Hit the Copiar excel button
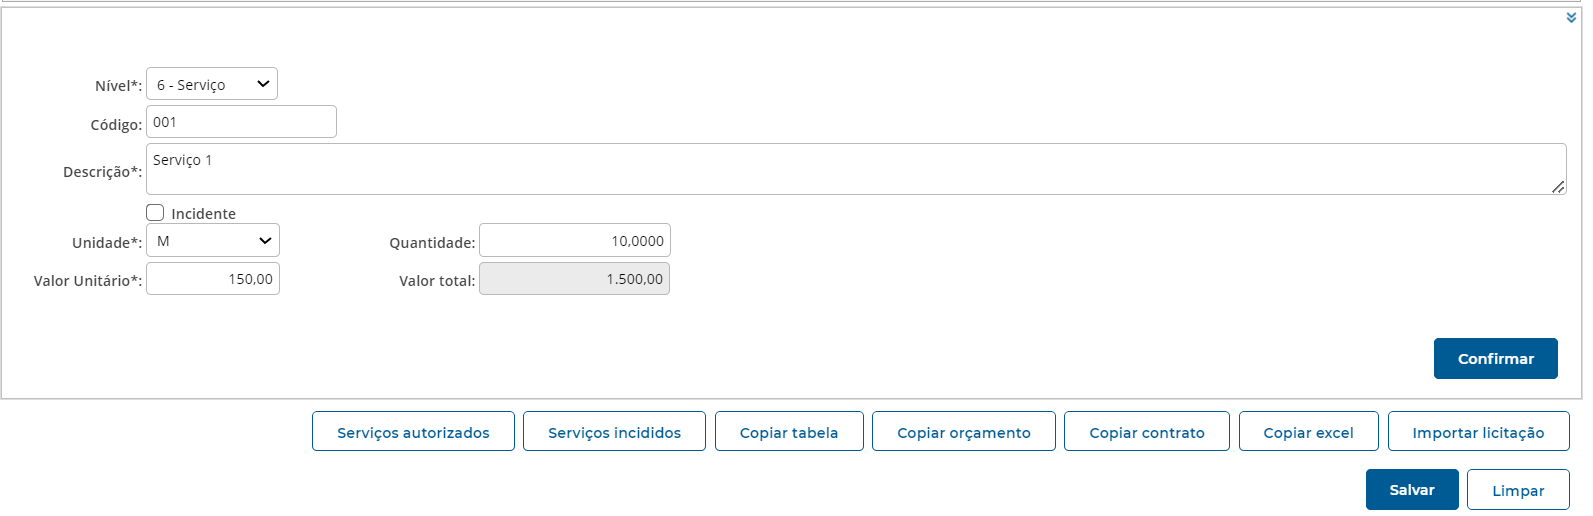 [1308, 432]
